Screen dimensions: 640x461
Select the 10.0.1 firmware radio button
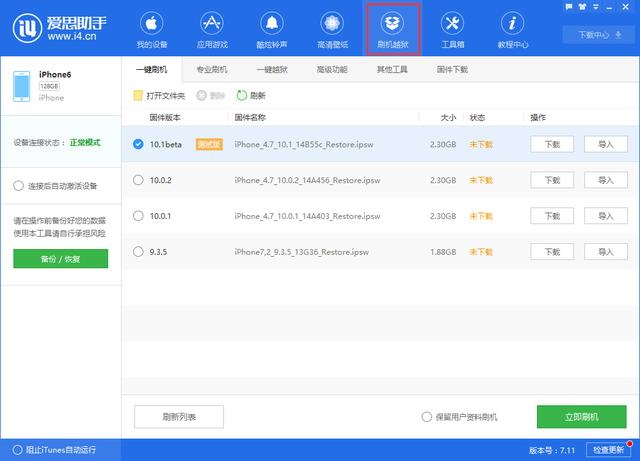[x=138, y=216]
